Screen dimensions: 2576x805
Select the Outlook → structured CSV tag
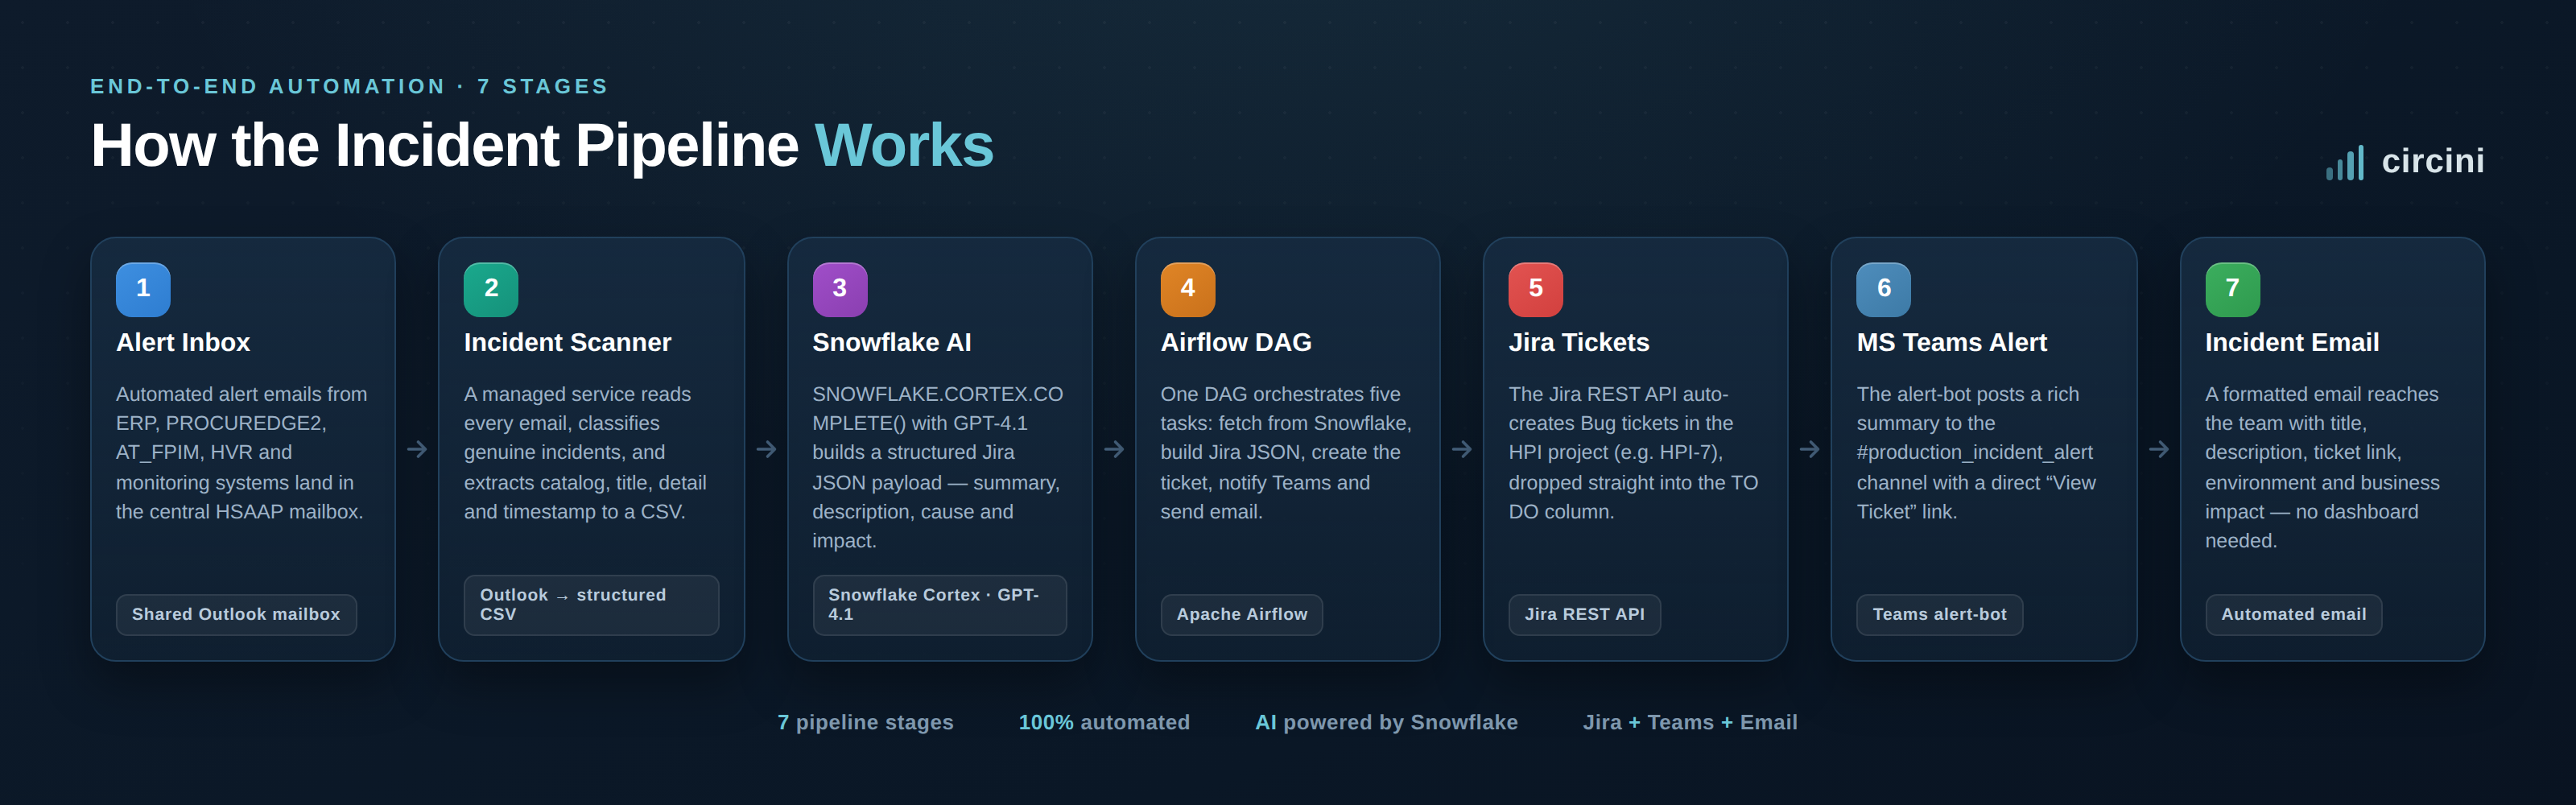591,604
